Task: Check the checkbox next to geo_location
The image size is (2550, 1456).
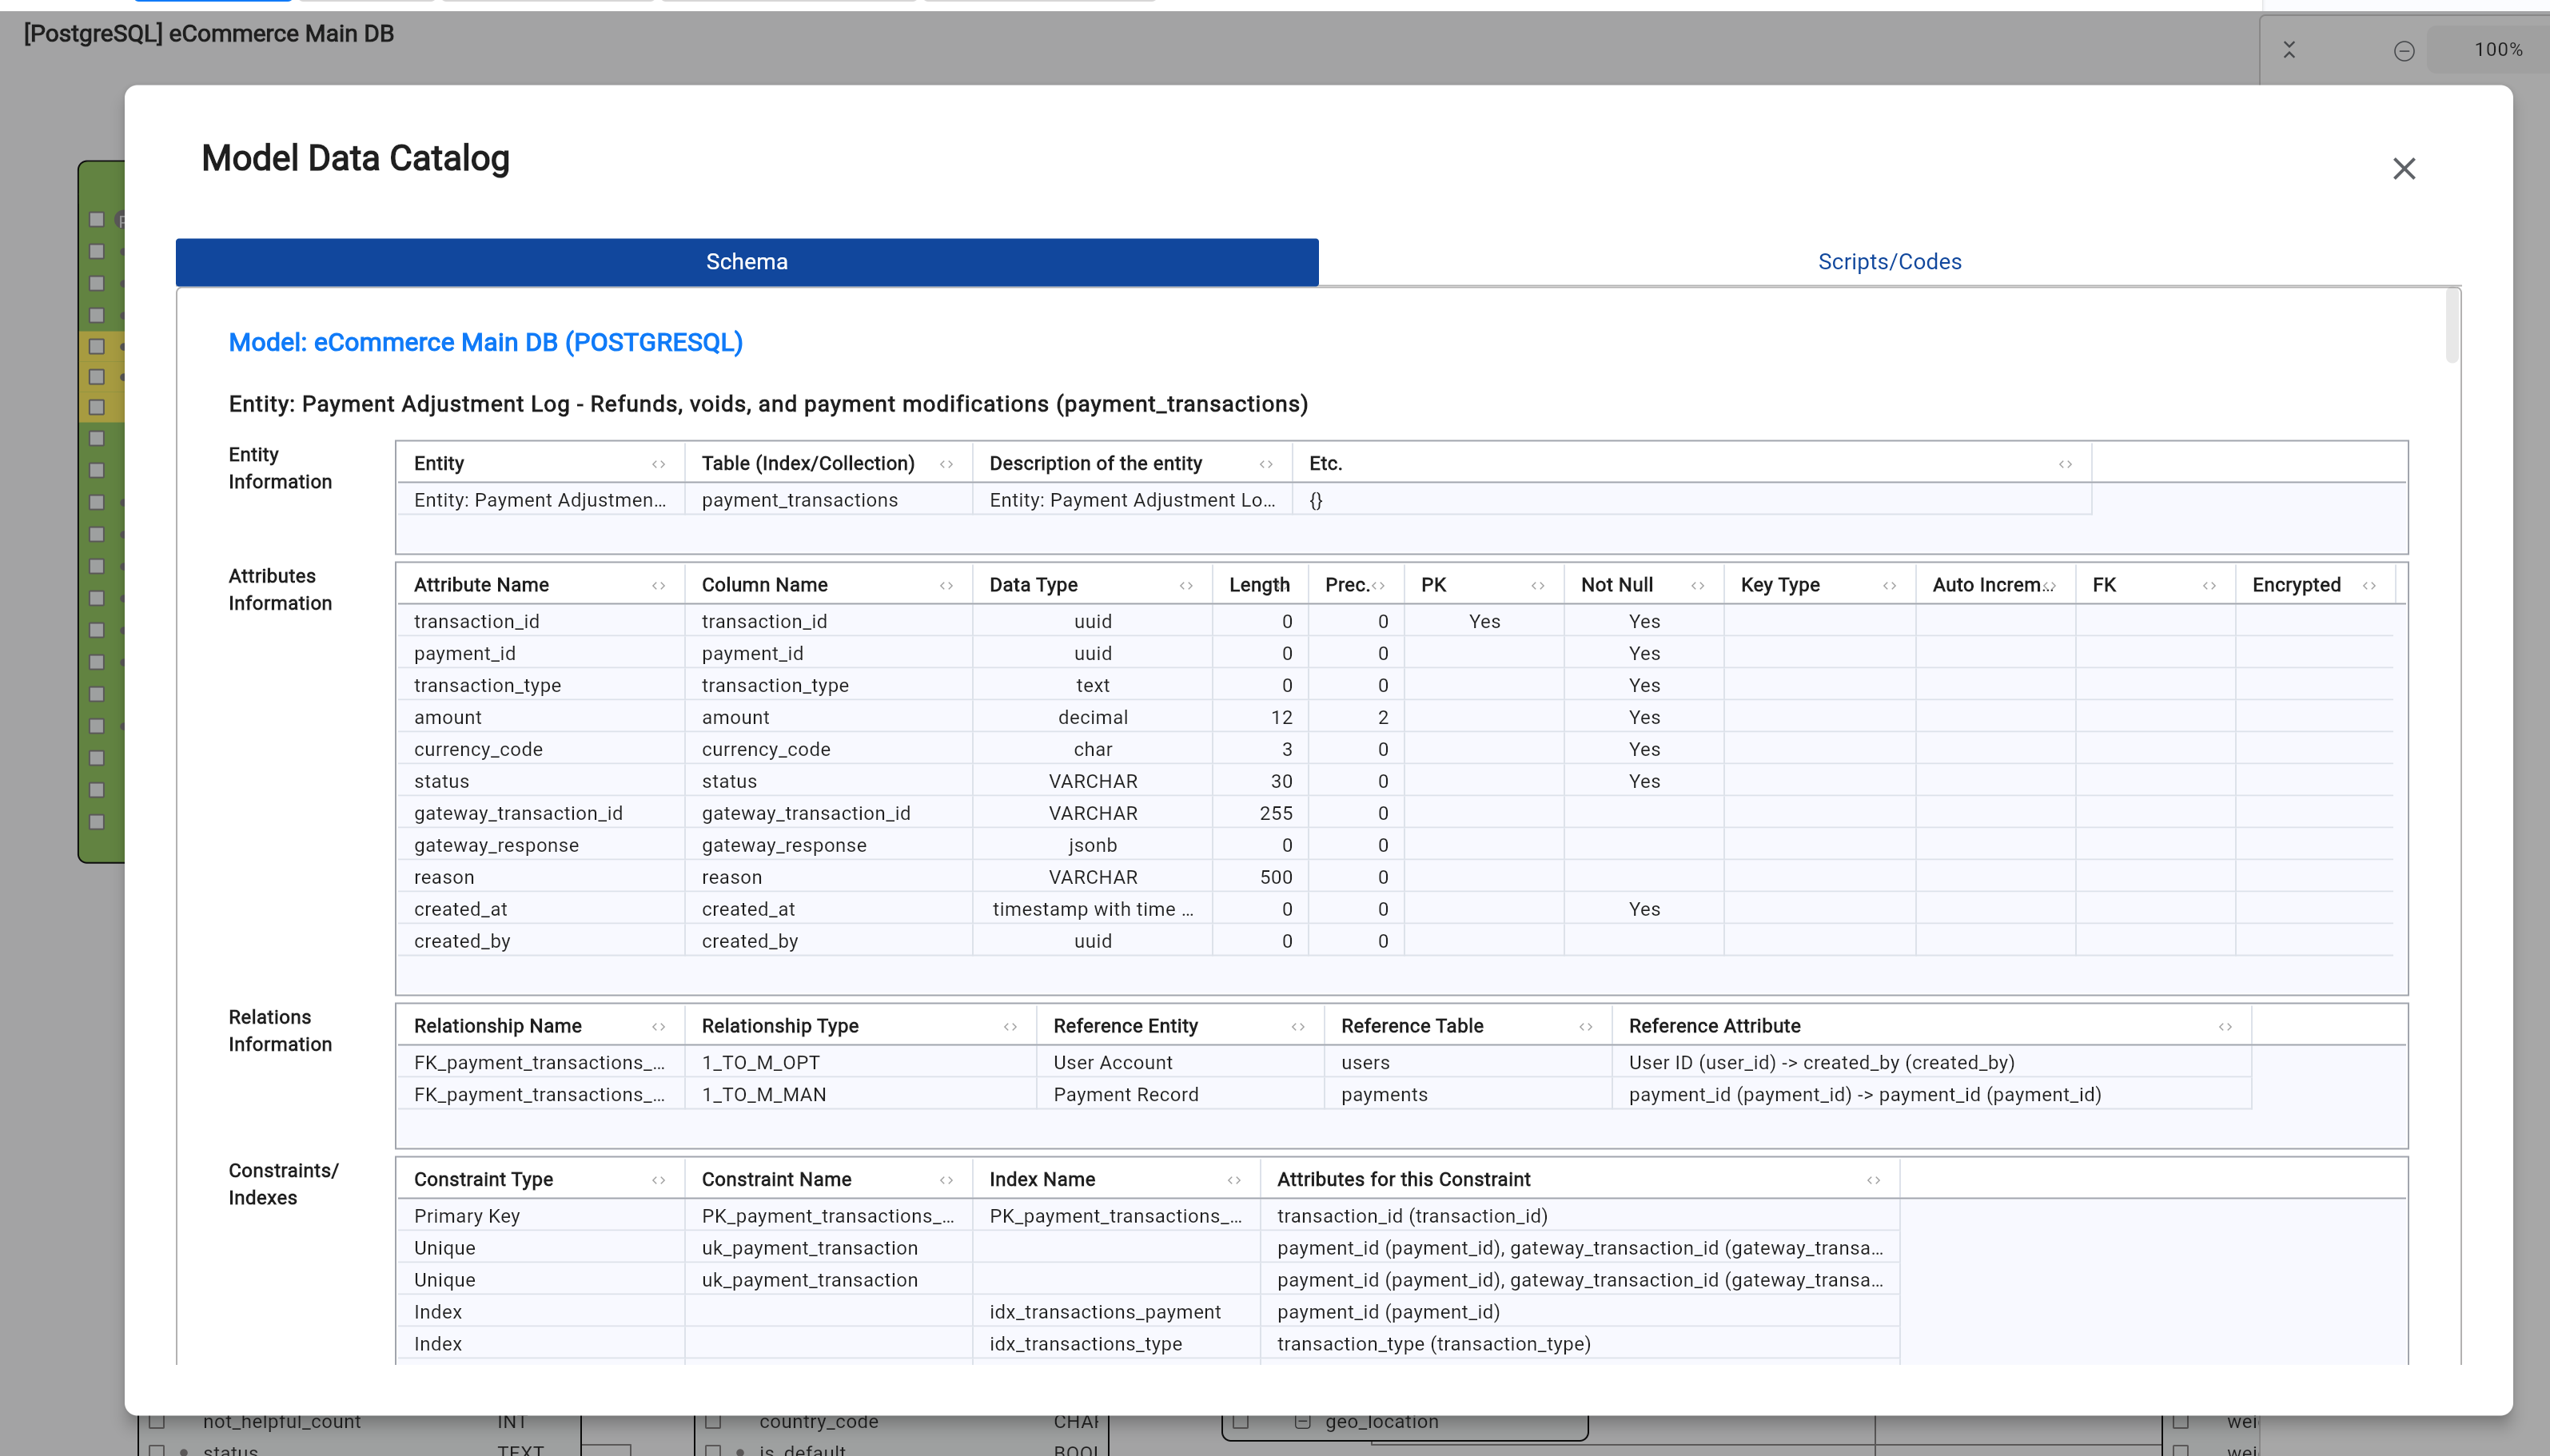Action: (x=1240, y=1419)
